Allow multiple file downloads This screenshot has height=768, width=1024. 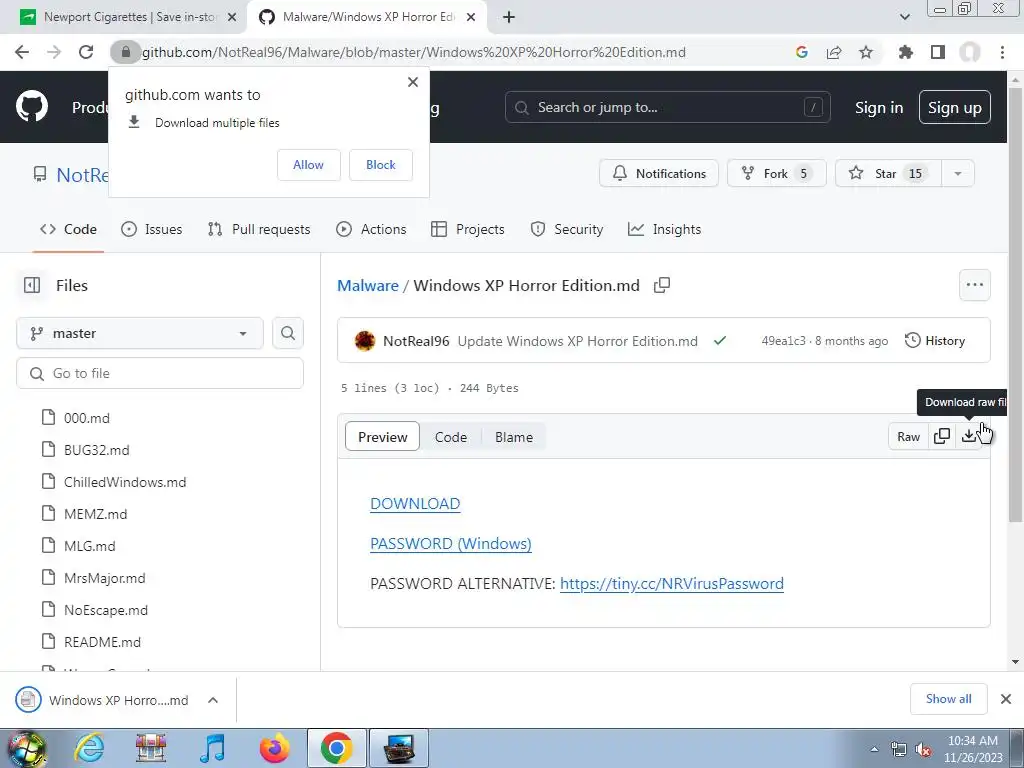click(308, 165)
